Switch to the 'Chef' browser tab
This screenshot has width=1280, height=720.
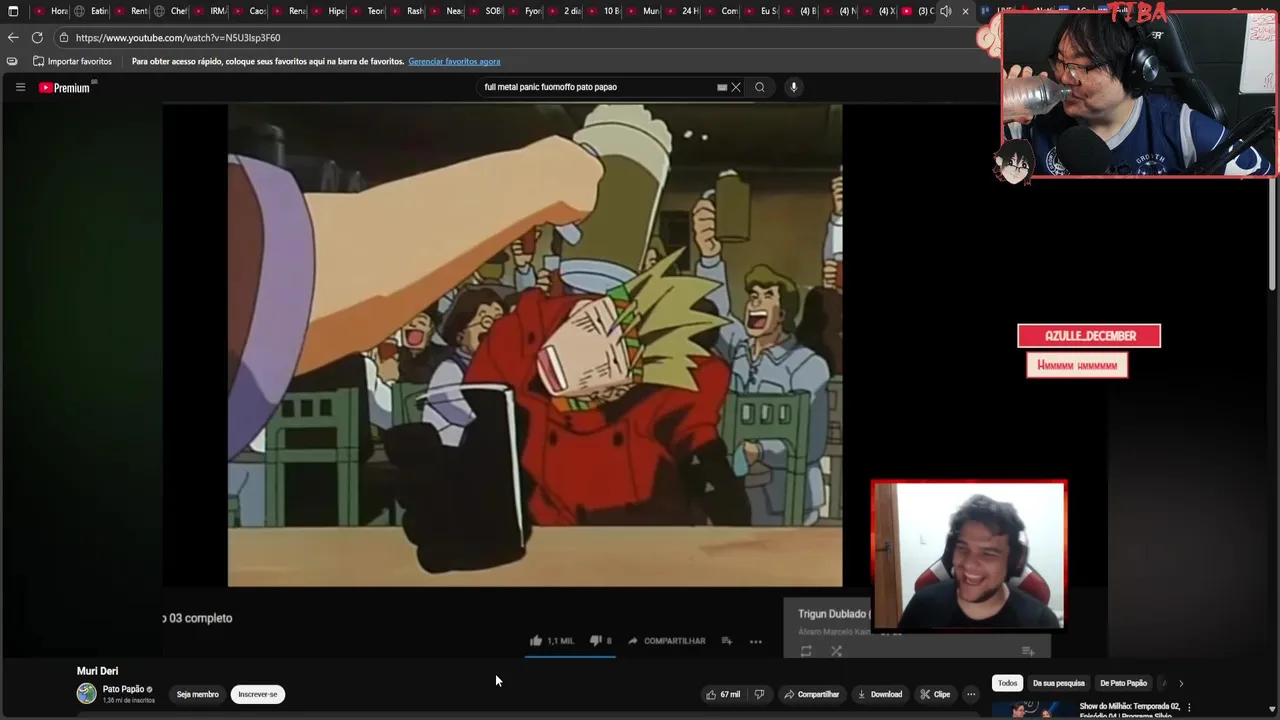click(x=170, y=11)
